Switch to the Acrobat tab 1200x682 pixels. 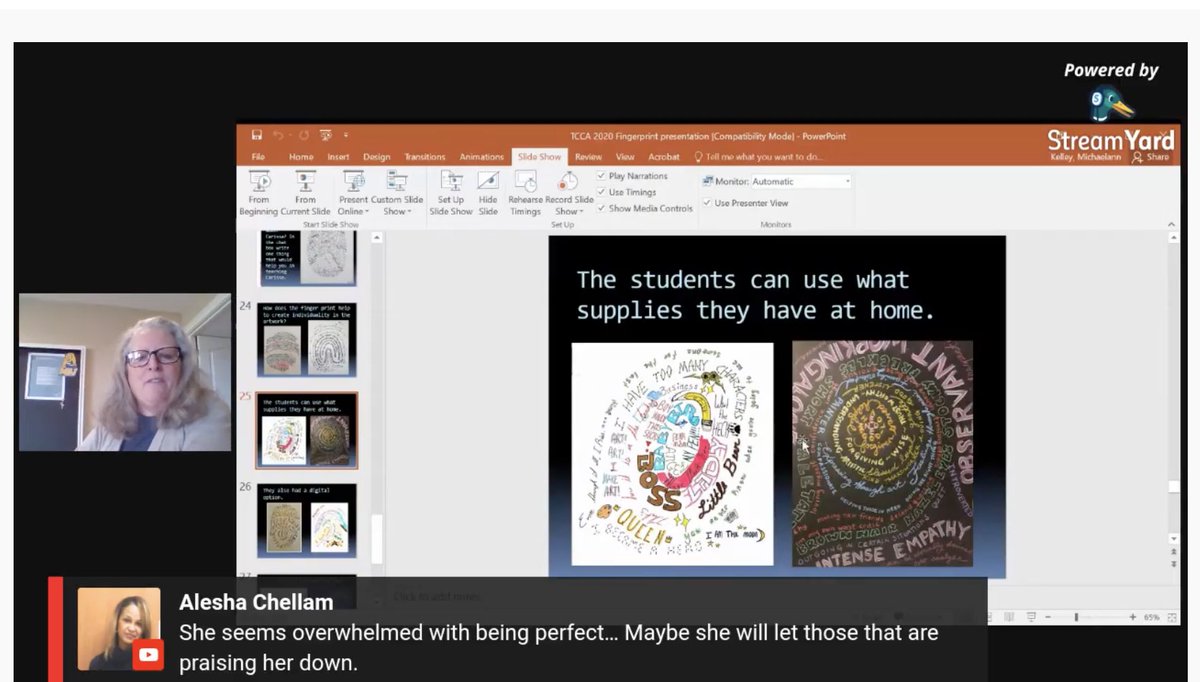coord(664,157)
